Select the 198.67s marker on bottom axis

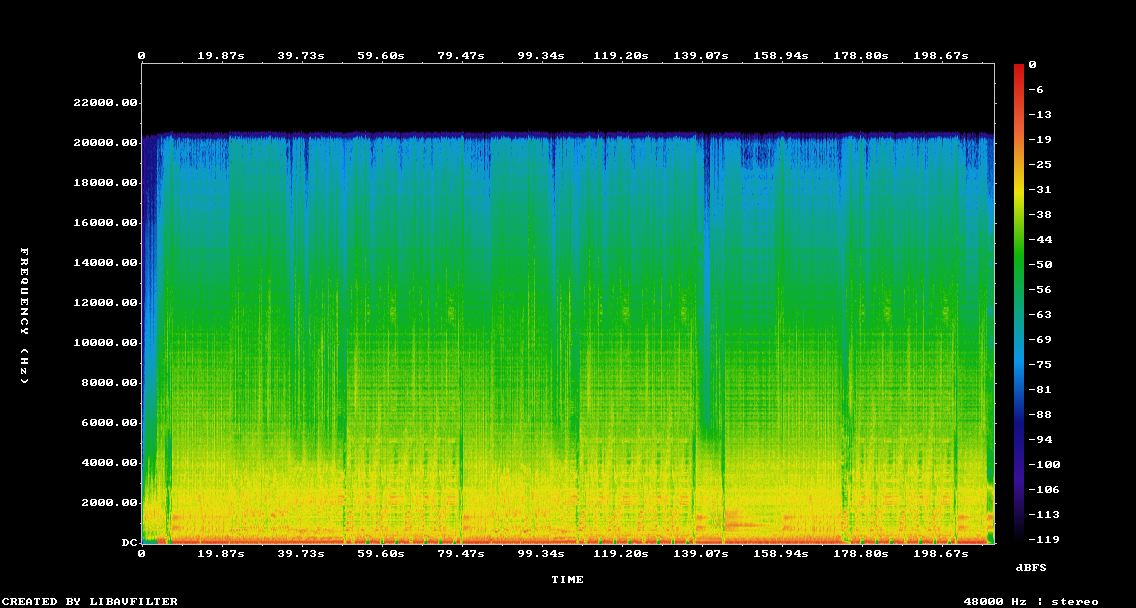tap(940, 554)
